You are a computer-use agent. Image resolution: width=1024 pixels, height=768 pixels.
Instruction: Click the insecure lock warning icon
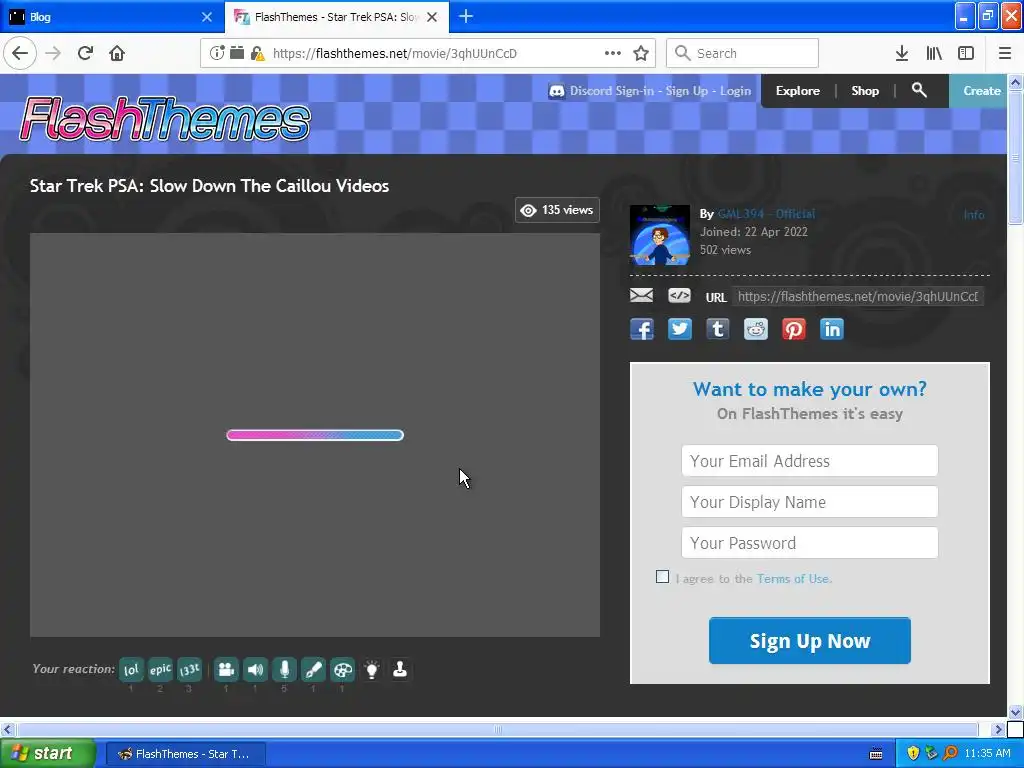pyautogui.click(x=257, y=53)
